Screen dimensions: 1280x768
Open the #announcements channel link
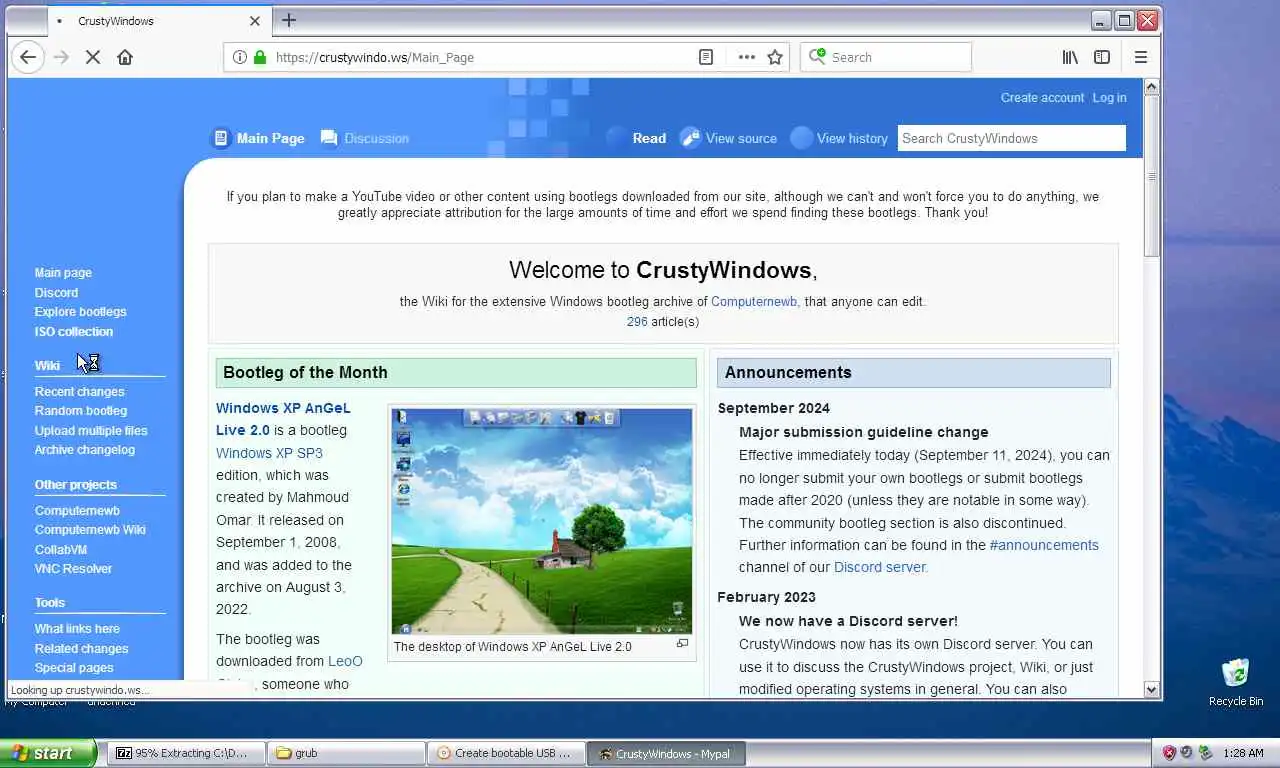click(x=1044, y=545)
